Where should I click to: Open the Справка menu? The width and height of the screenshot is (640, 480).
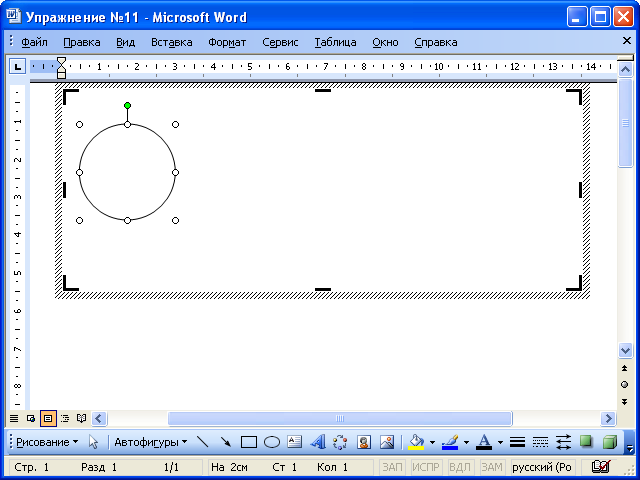(436, 42)
